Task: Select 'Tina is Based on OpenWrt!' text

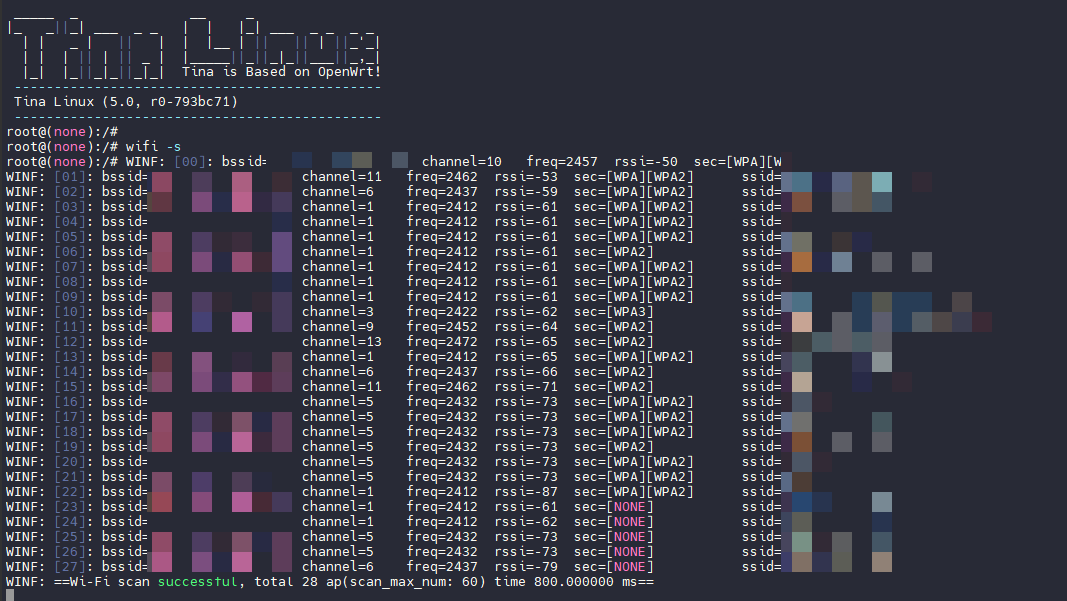Action: pyautogui.click(x=281, y=71)
